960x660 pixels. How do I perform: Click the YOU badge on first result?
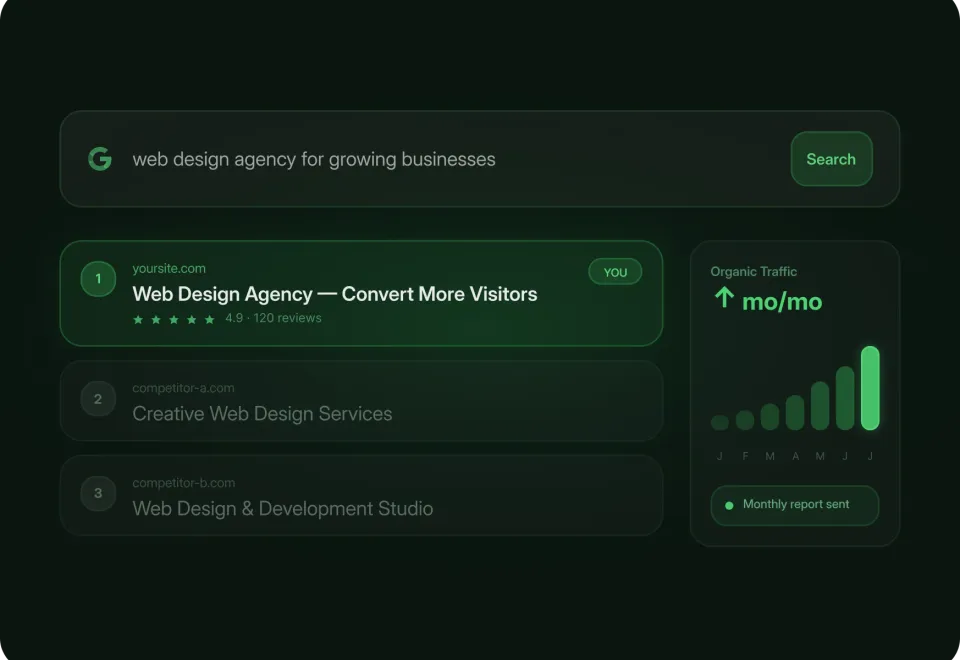(615, 272)
